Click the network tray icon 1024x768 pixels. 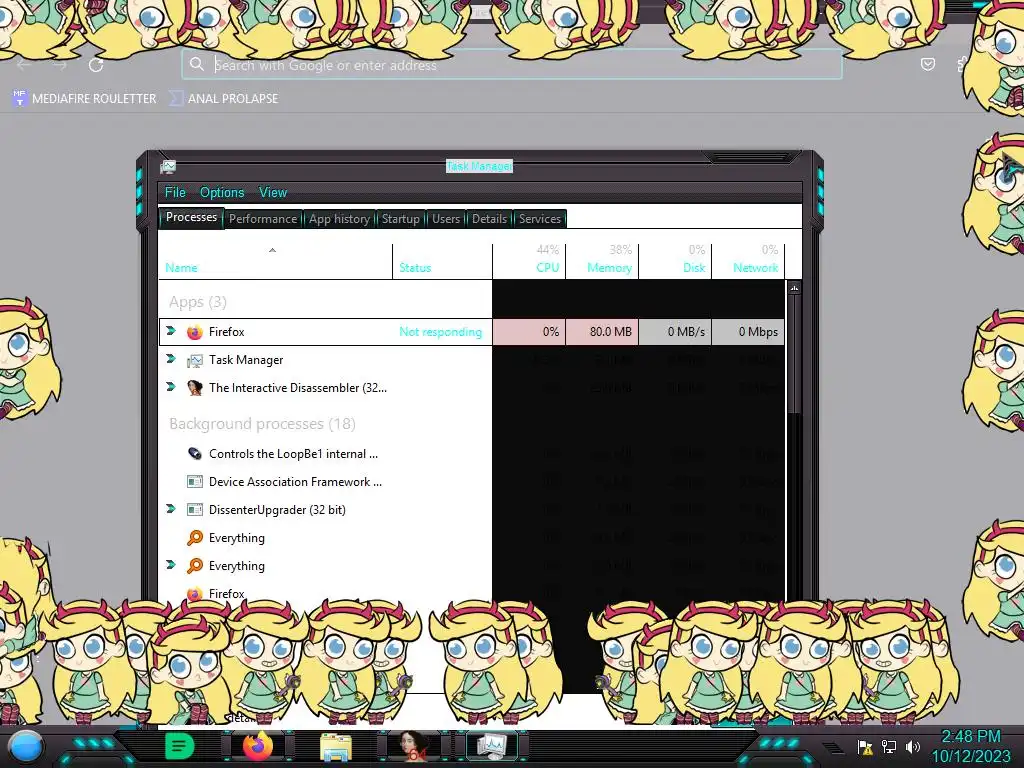click(x=889, y=747)
